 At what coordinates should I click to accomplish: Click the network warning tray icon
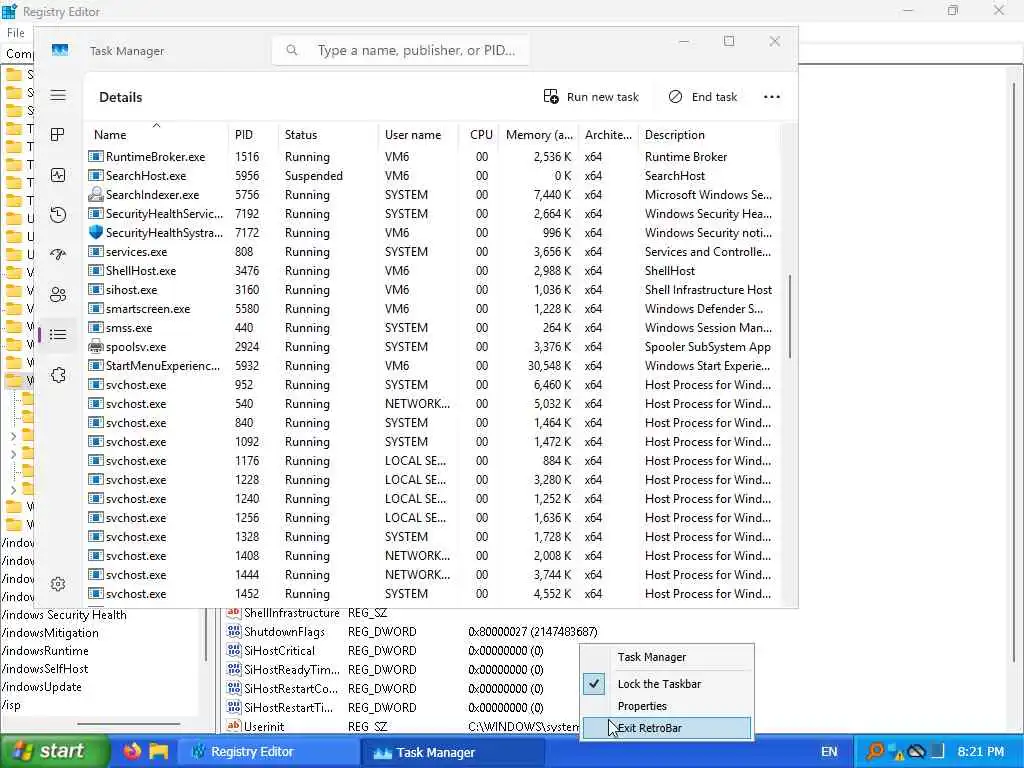click(896, 752)
